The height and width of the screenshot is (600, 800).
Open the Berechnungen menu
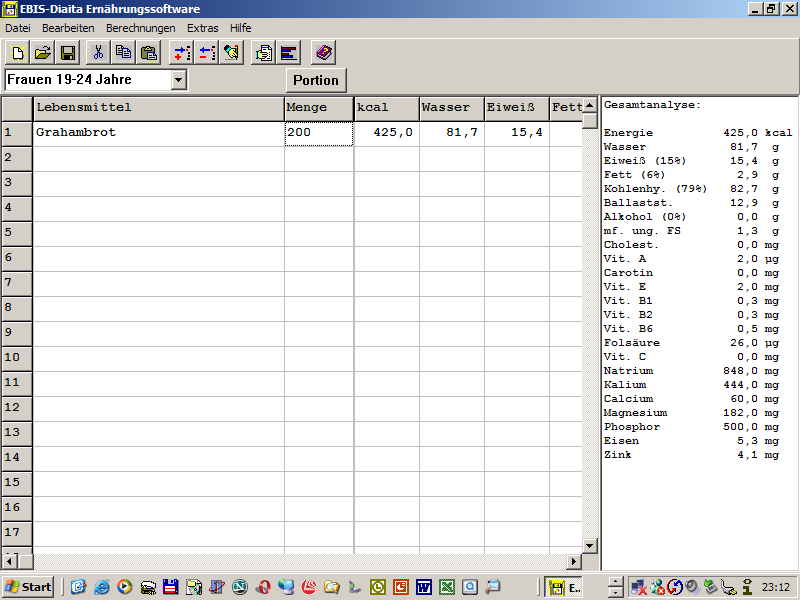pos(140,28)
